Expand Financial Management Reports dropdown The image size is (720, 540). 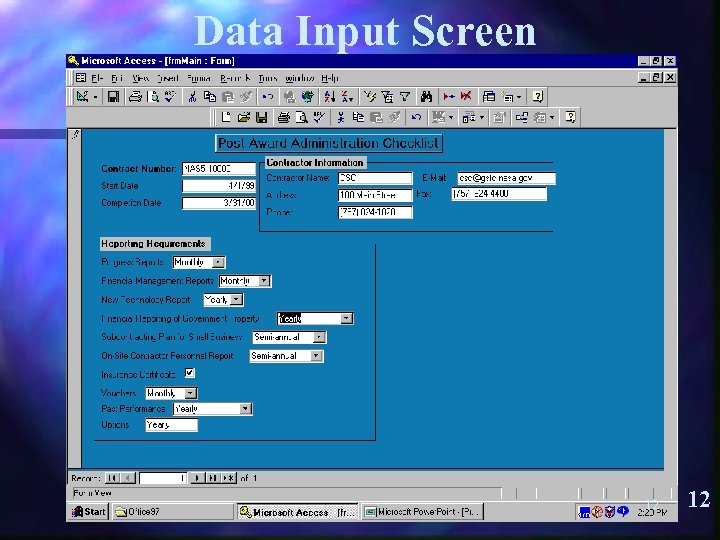(264, 281)
